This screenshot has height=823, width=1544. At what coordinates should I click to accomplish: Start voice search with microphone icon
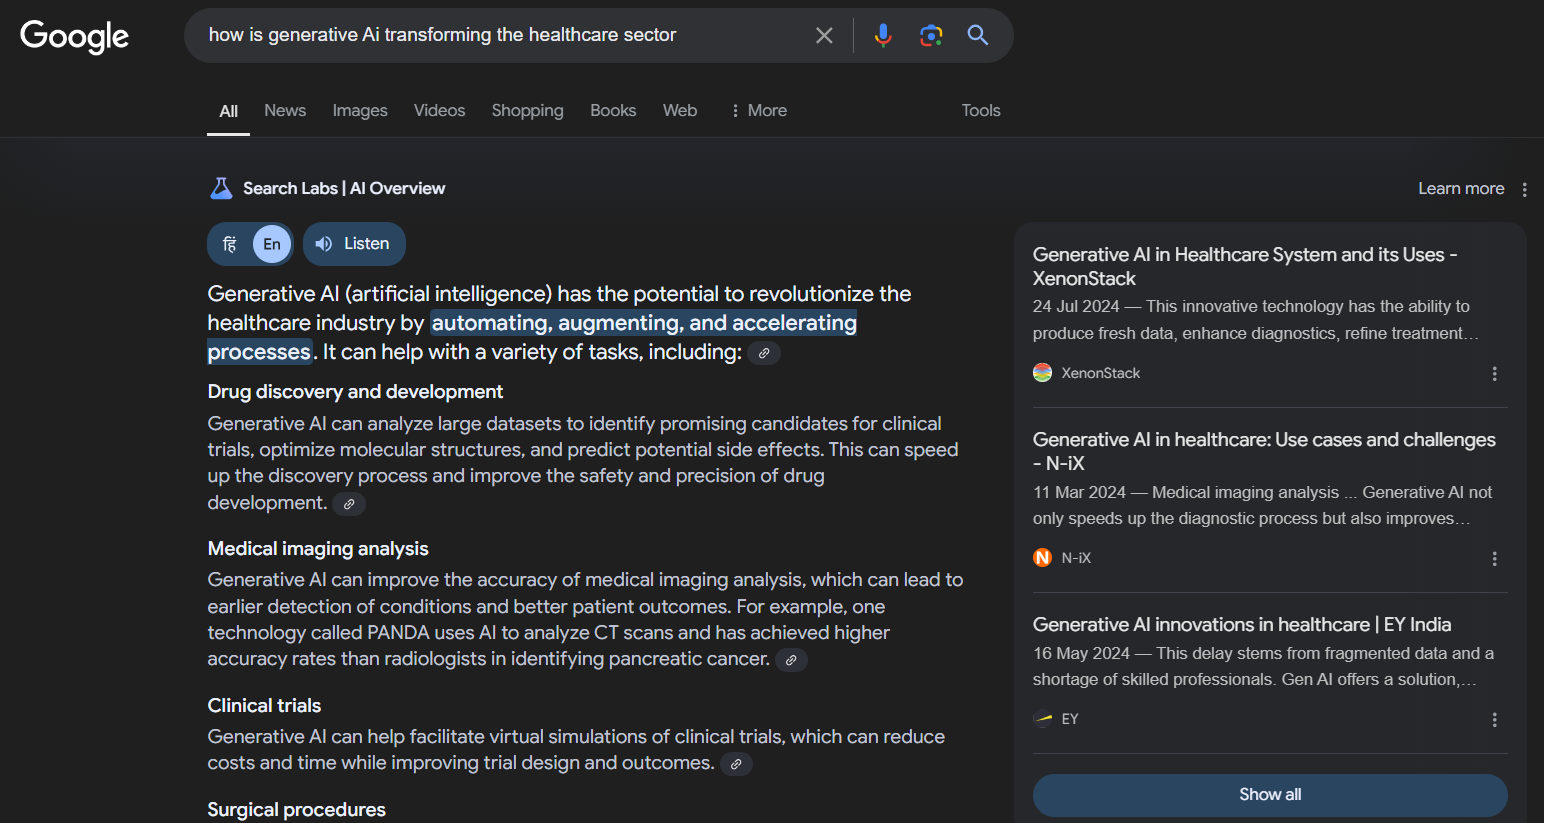883,36
